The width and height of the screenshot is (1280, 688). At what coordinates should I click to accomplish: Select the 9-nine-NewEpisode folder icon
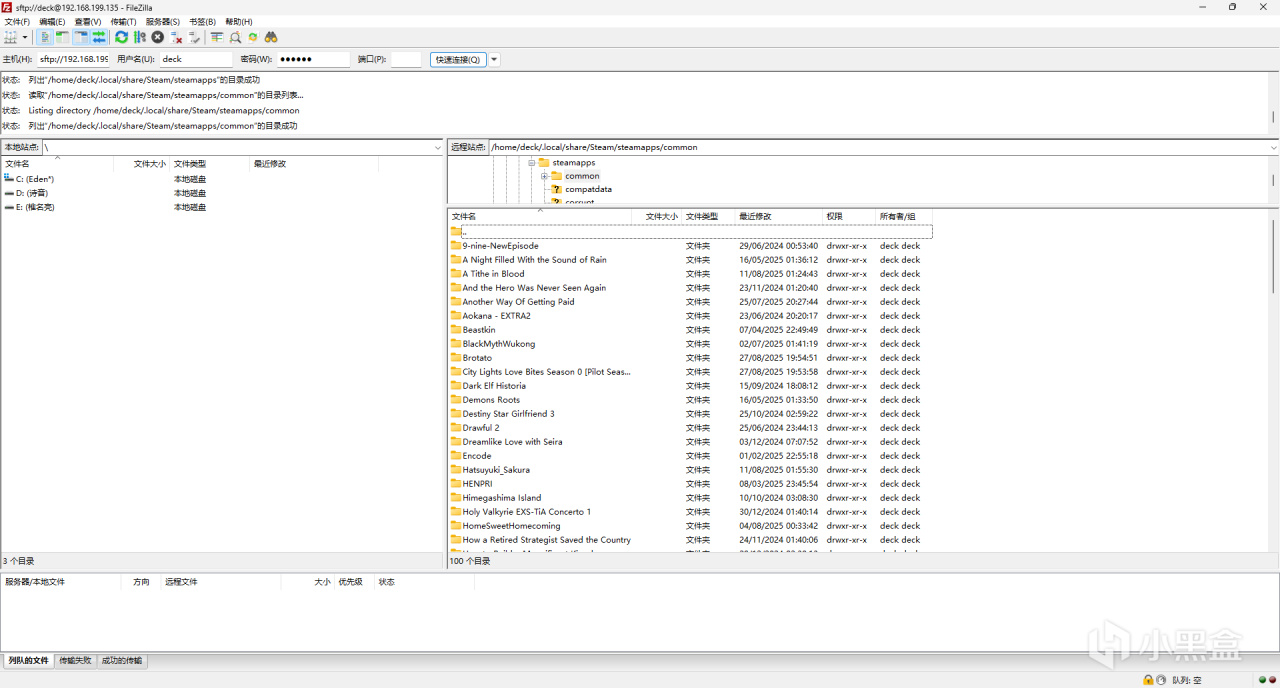click(x=456, y=245)
